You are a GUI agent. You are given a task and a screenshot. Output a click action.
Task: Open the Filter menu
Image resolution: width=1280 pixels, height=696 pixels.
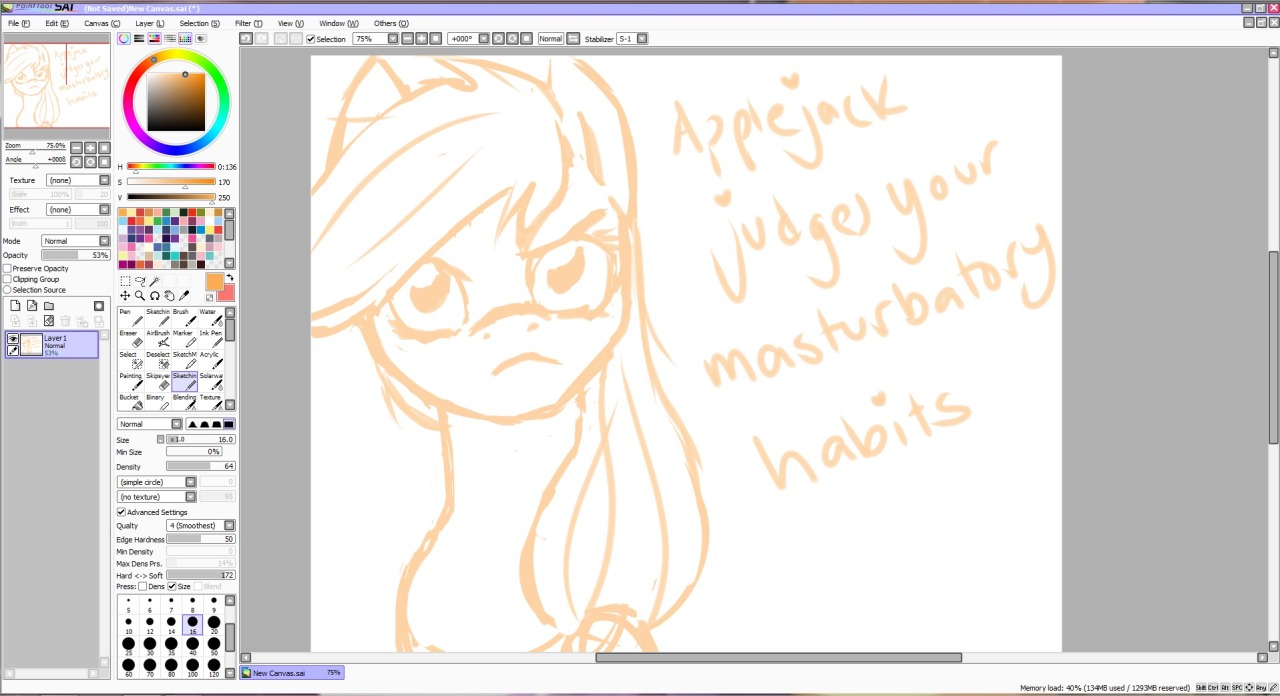tap(249, 23)
